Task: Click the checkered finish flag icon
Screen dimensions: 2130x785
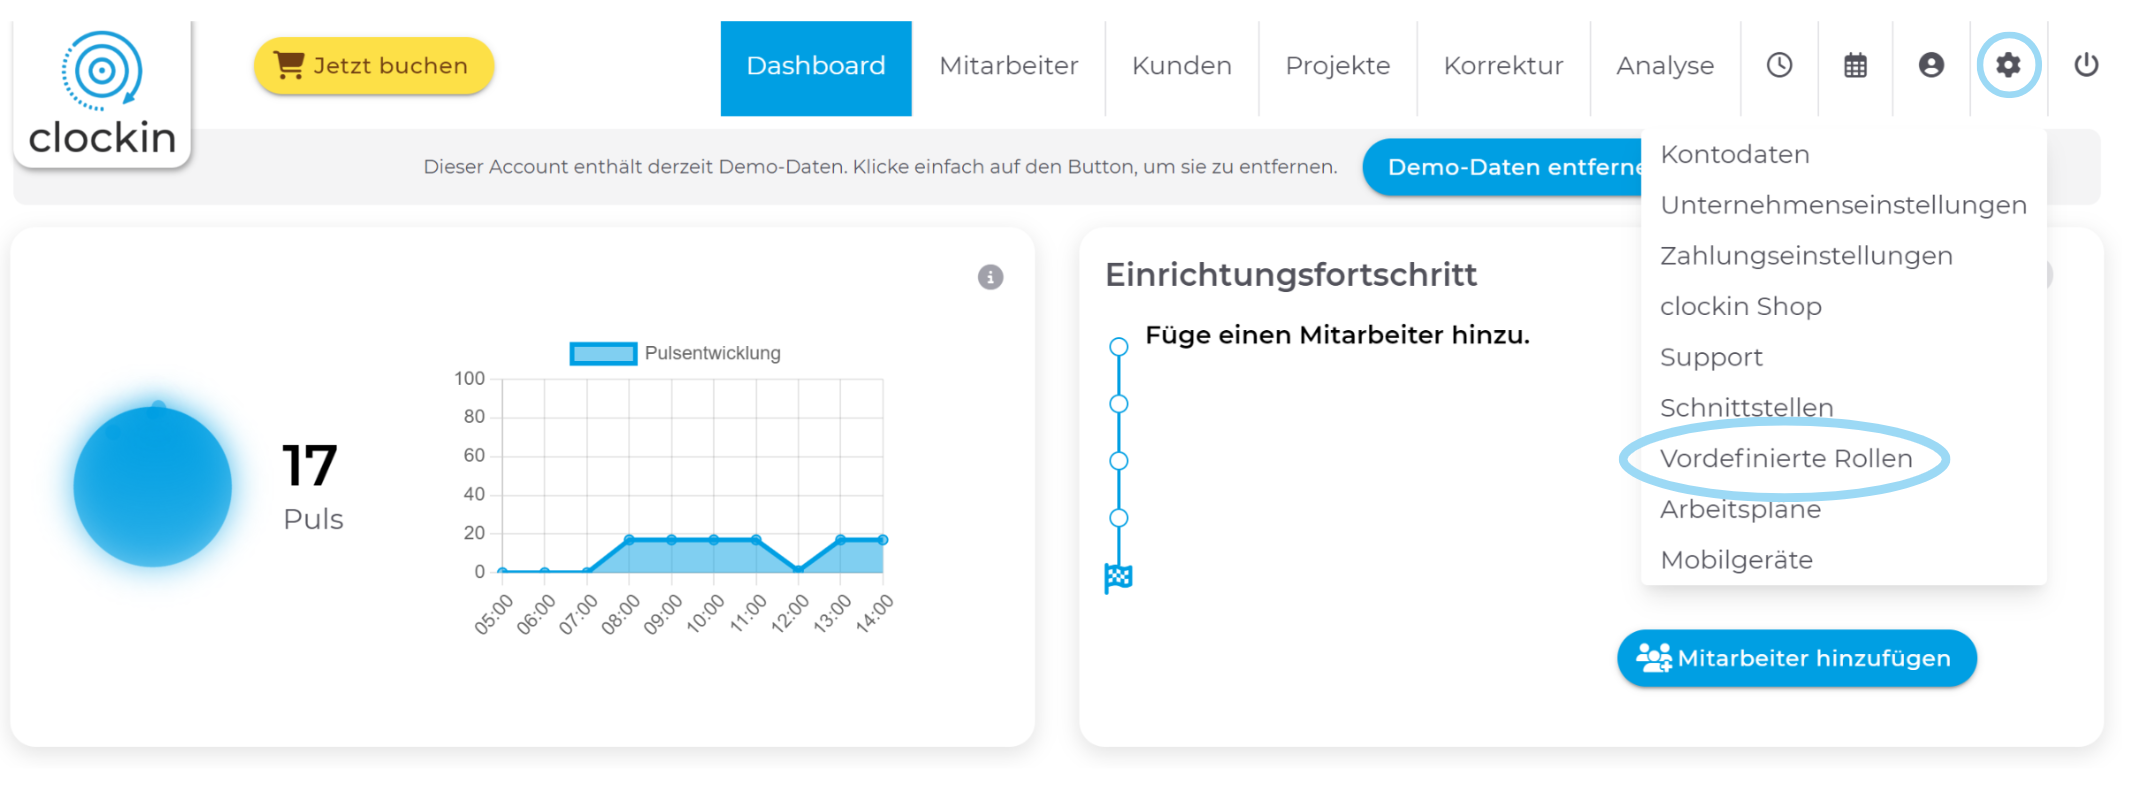Action: click(x=1118, y=578)
